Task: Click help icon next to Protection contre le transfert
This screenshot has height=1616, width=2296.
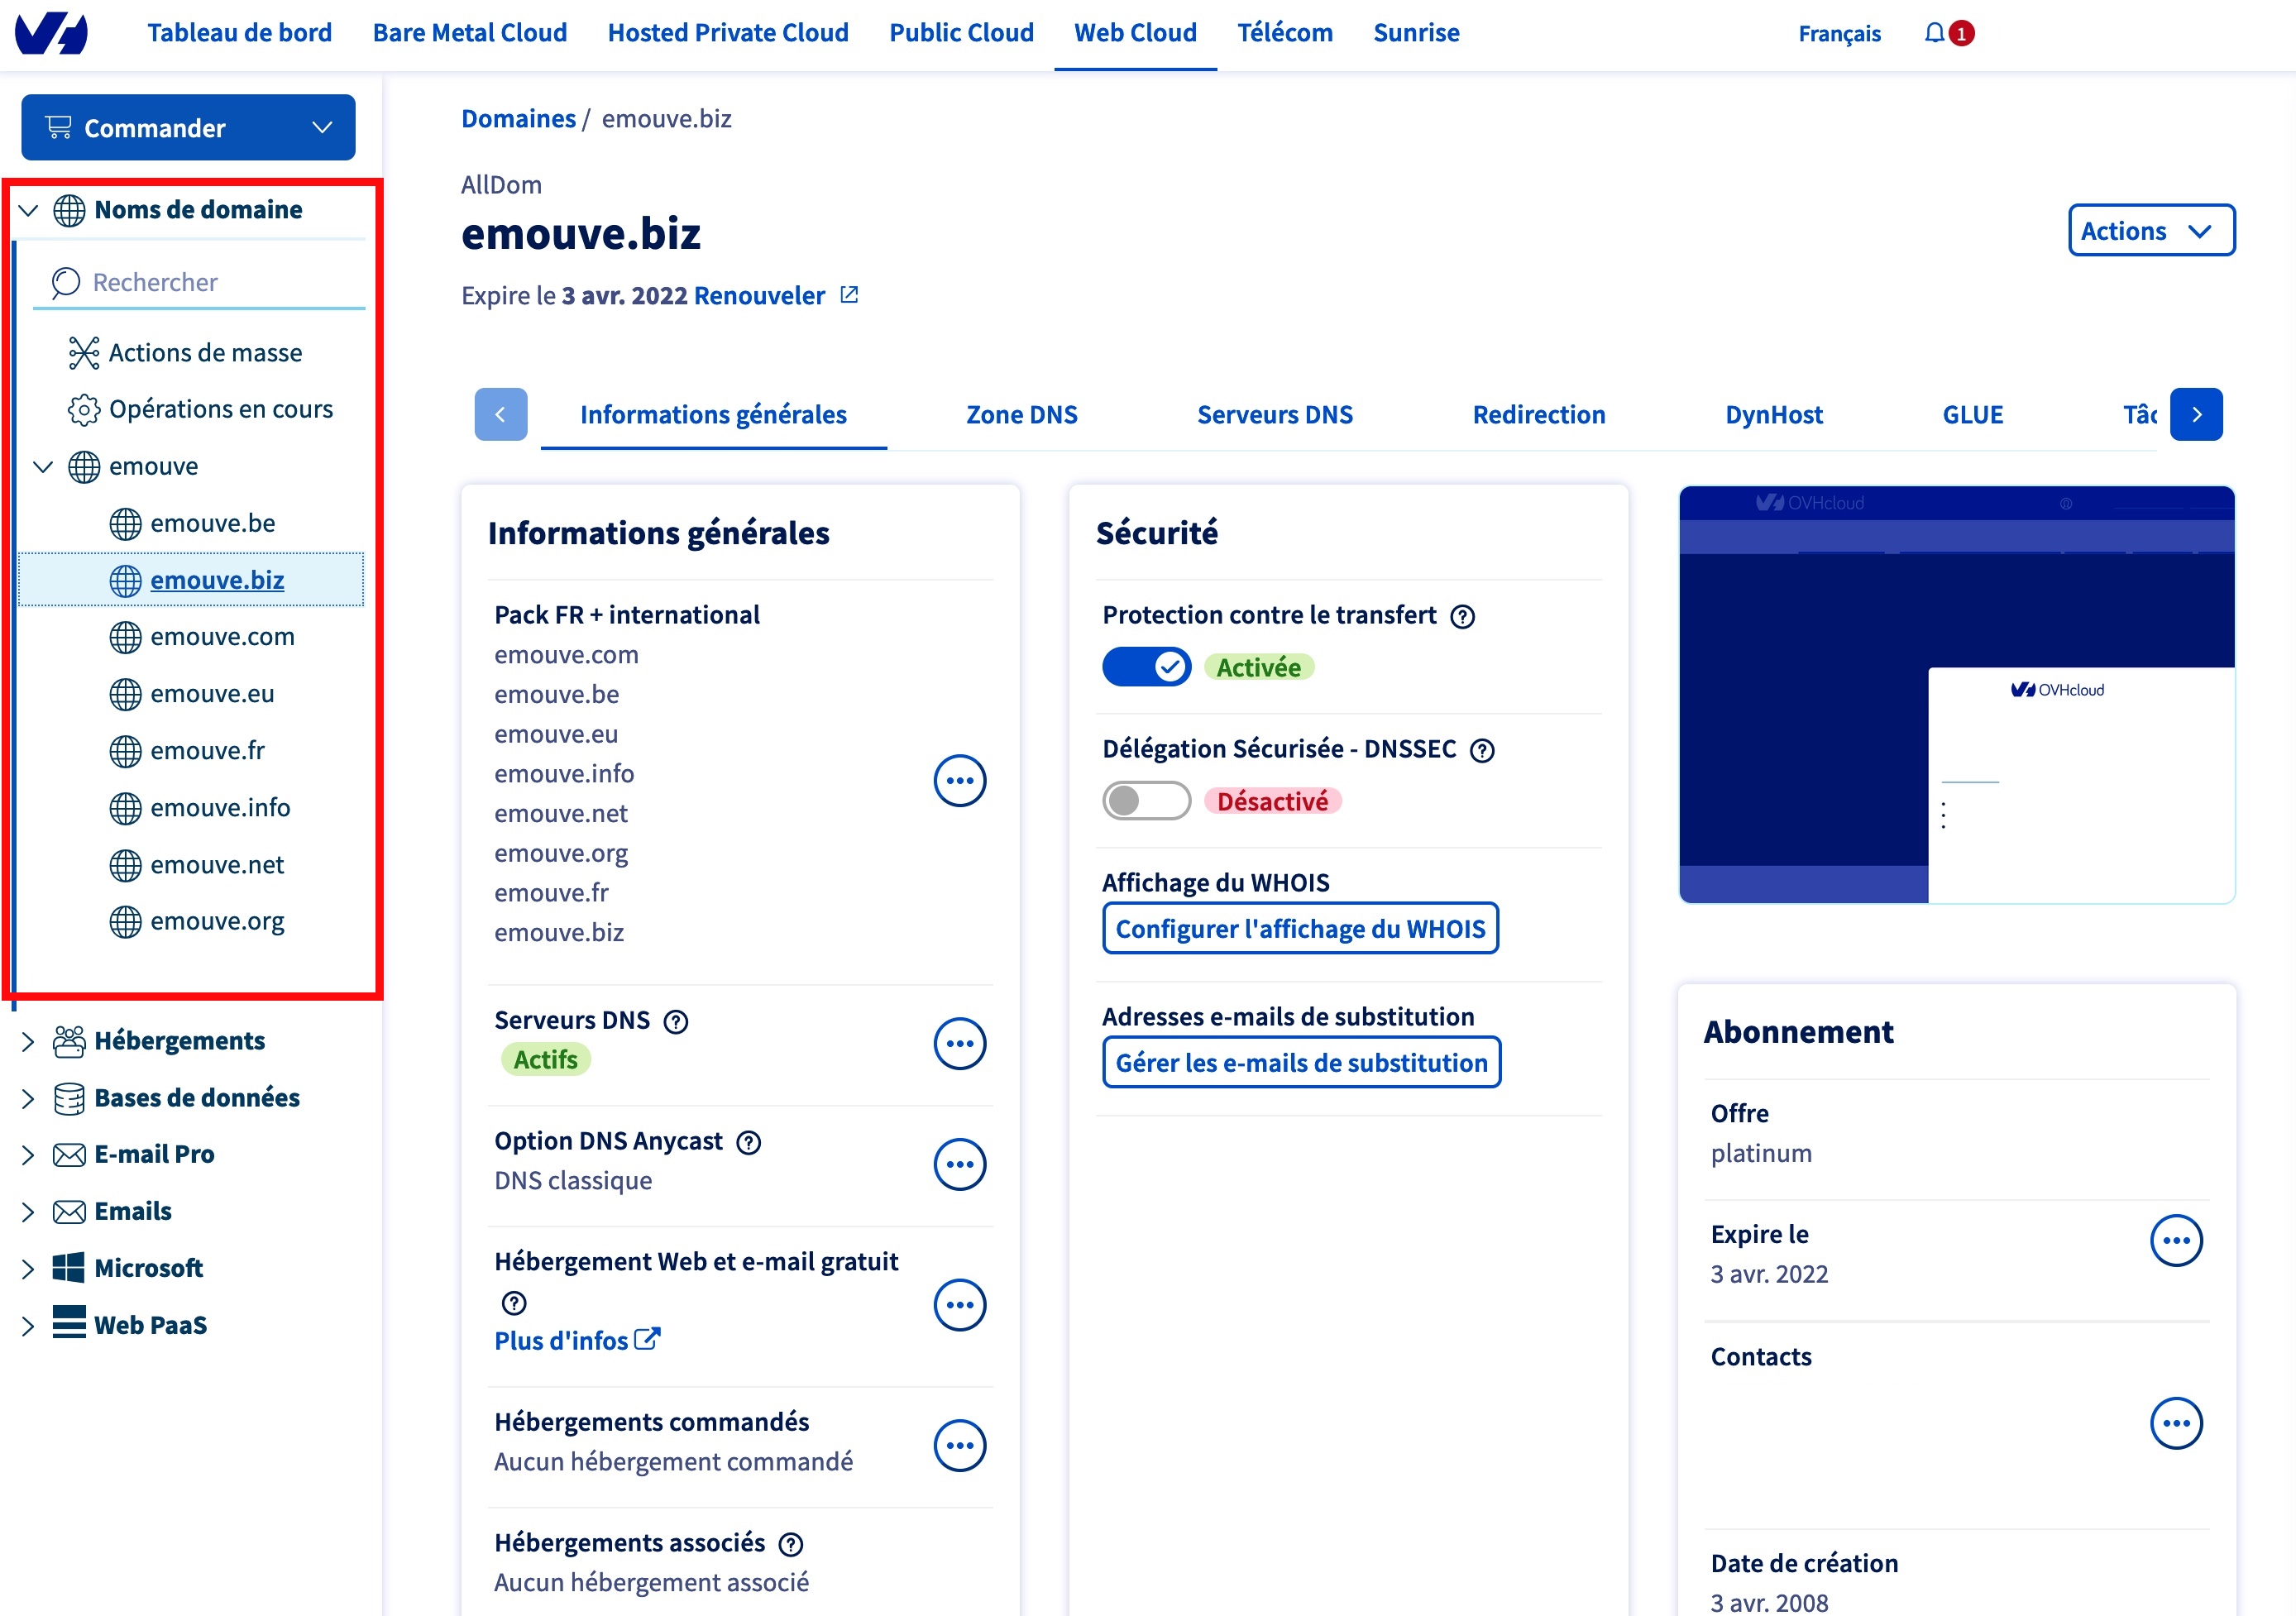Action: click(x=1462, y=616)
